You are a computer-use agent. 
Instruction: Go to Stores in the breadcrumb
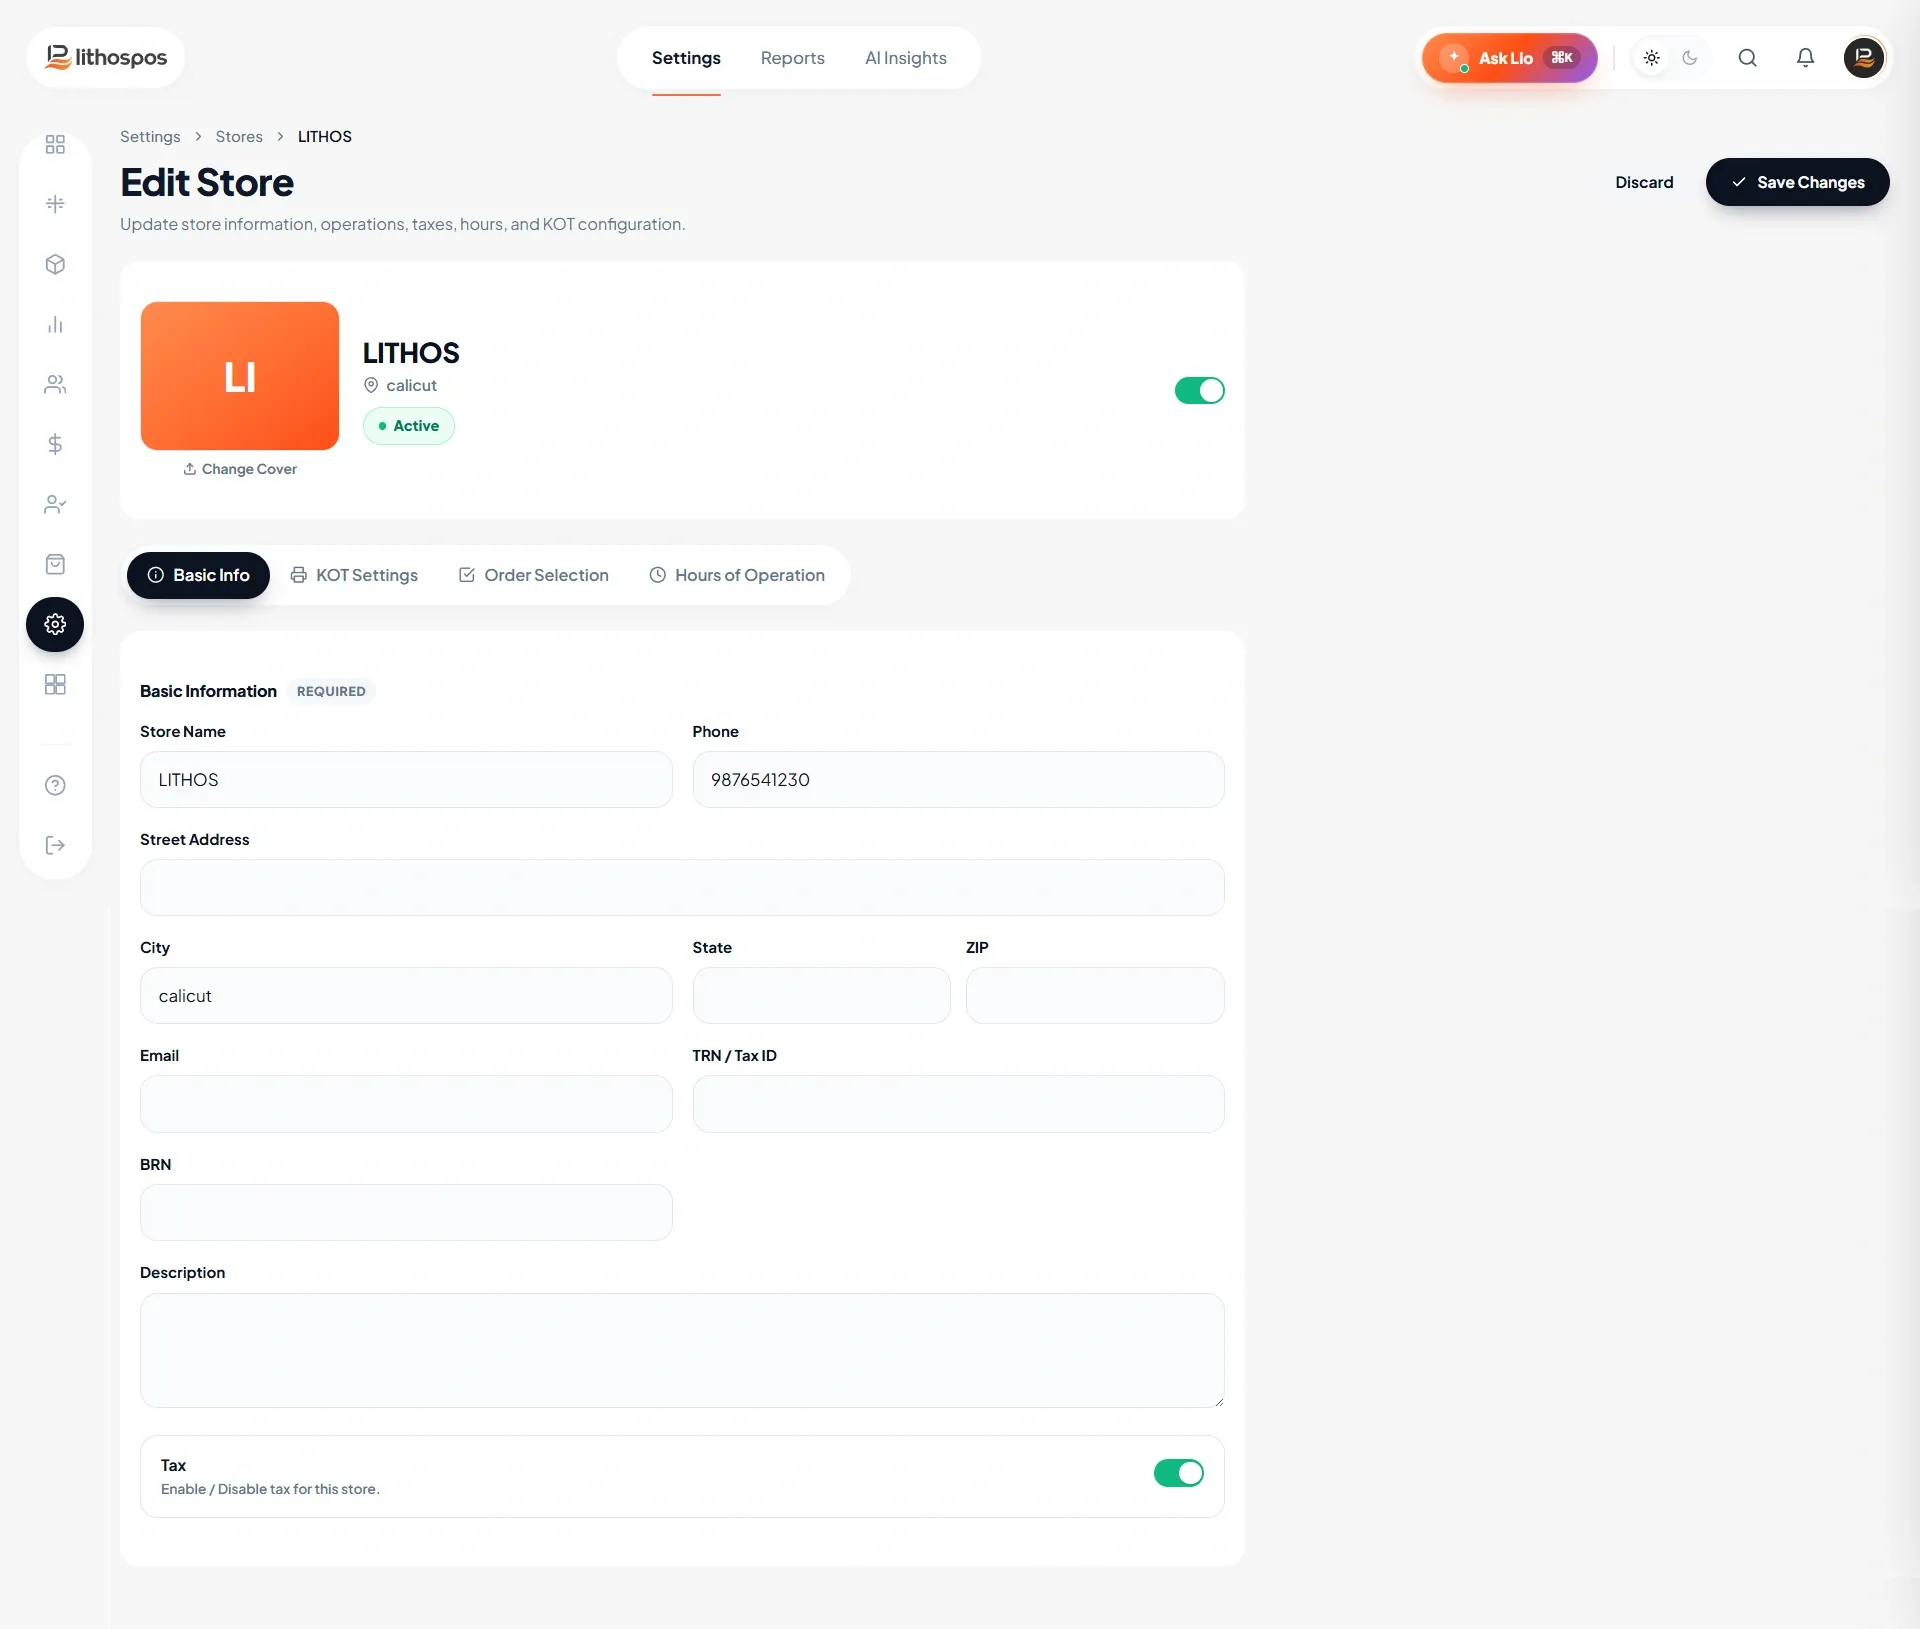tap(239, 136)
